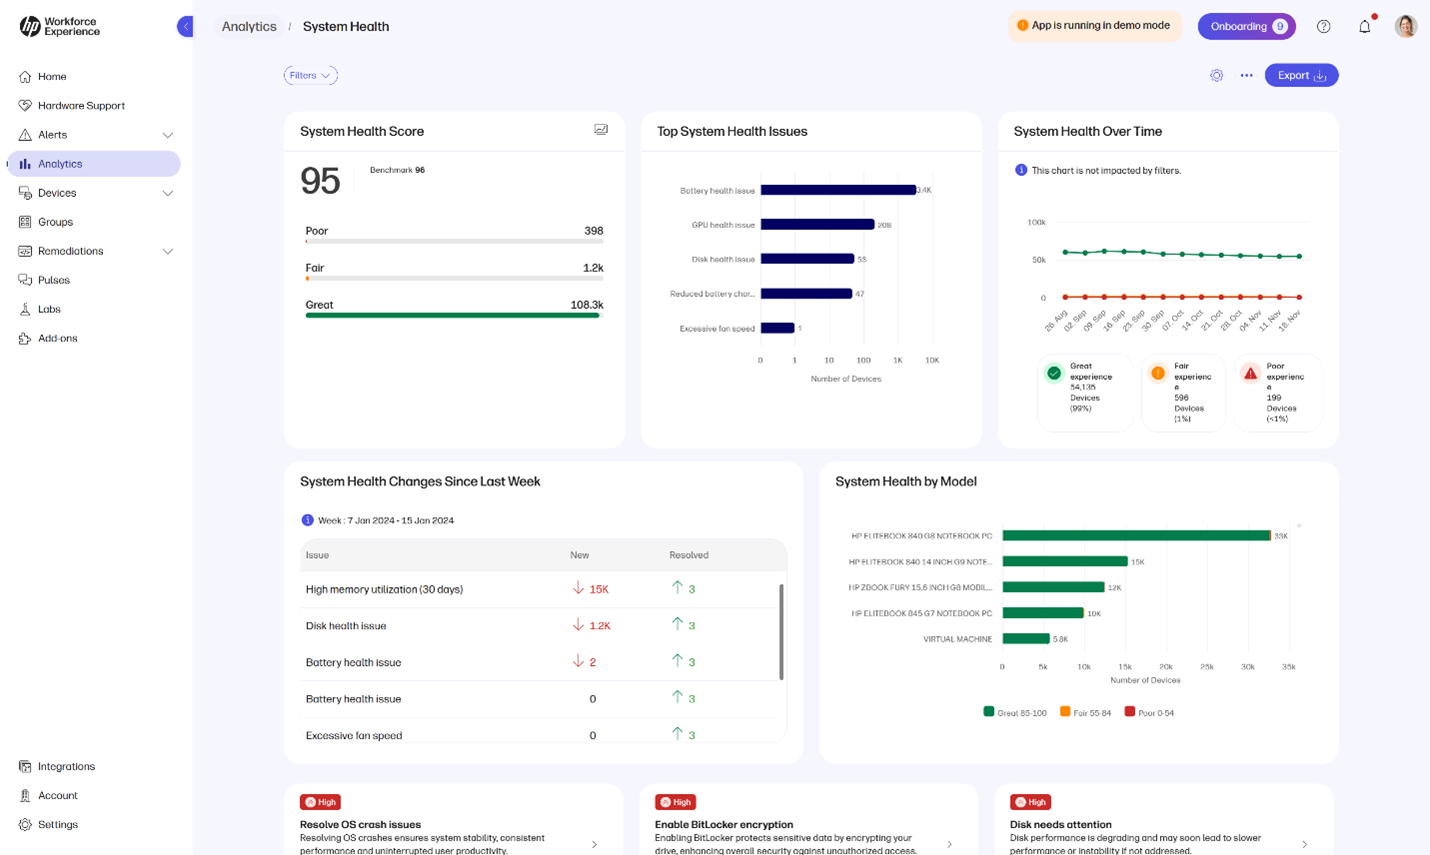Screen dimensions: 1430x855
Task: Toggle the Fair 55-84 legend item
Action: point(1085,712)
